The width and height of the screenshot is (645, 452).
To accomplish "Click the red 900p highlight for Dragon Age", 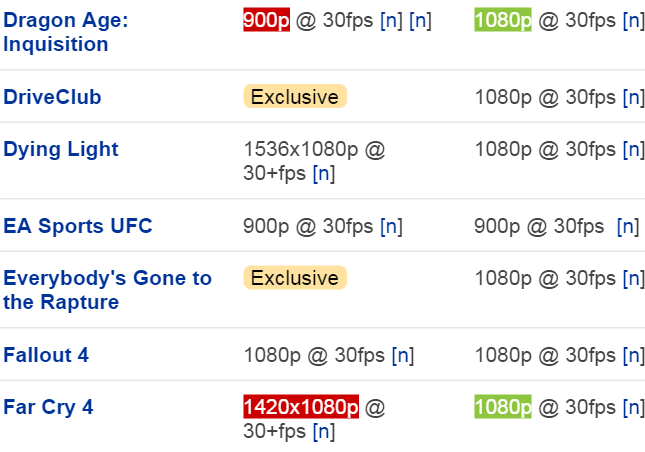I will (x=266, y=20).
